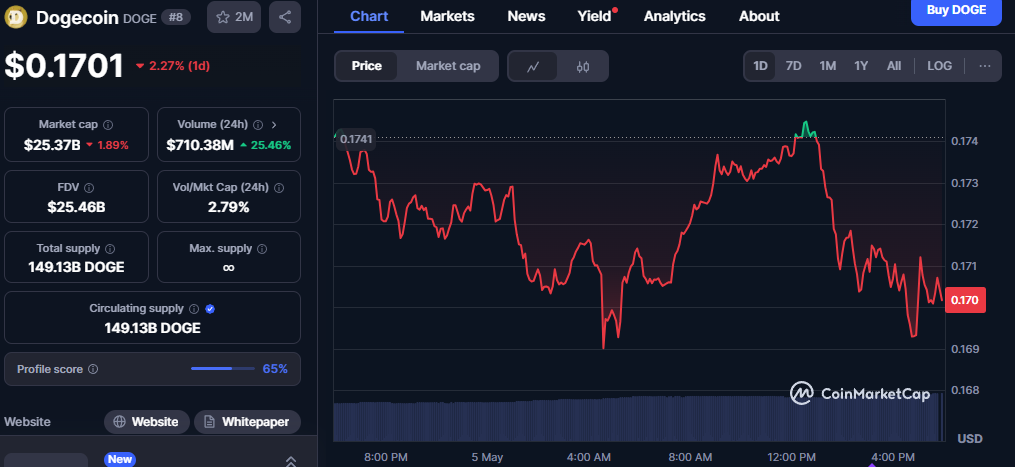
Task: Click the 1.89% market cap change text
Action: click(x=113, y=145)
